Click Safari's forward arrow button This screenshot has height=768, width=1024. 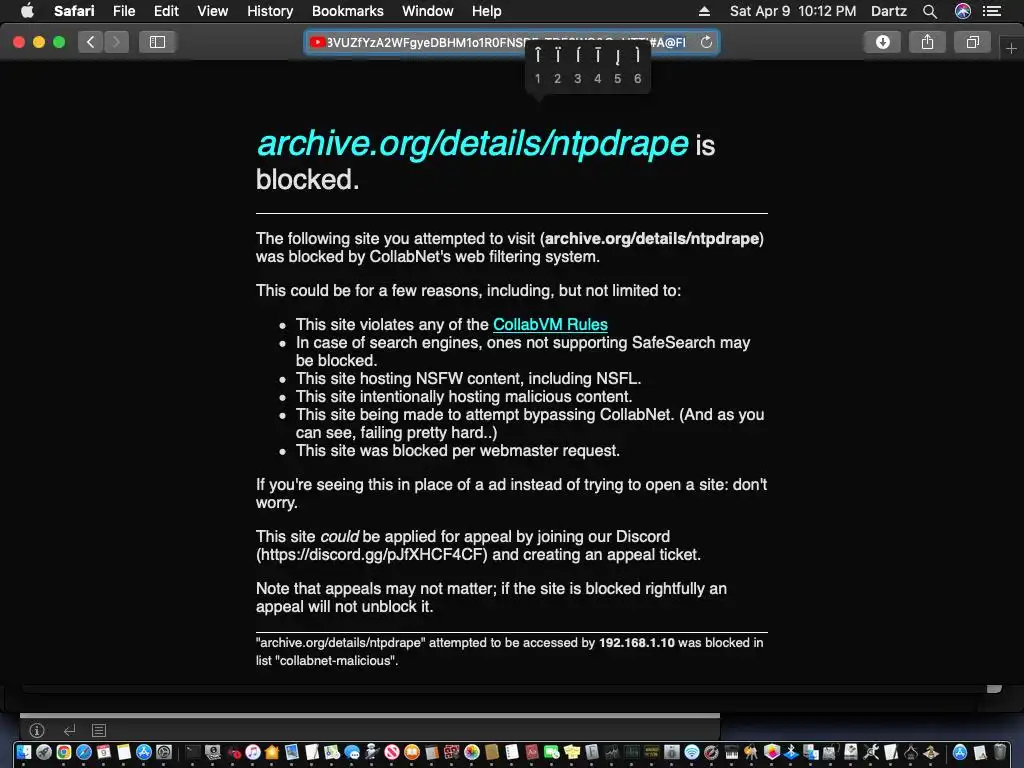click(x=116, y=42)
